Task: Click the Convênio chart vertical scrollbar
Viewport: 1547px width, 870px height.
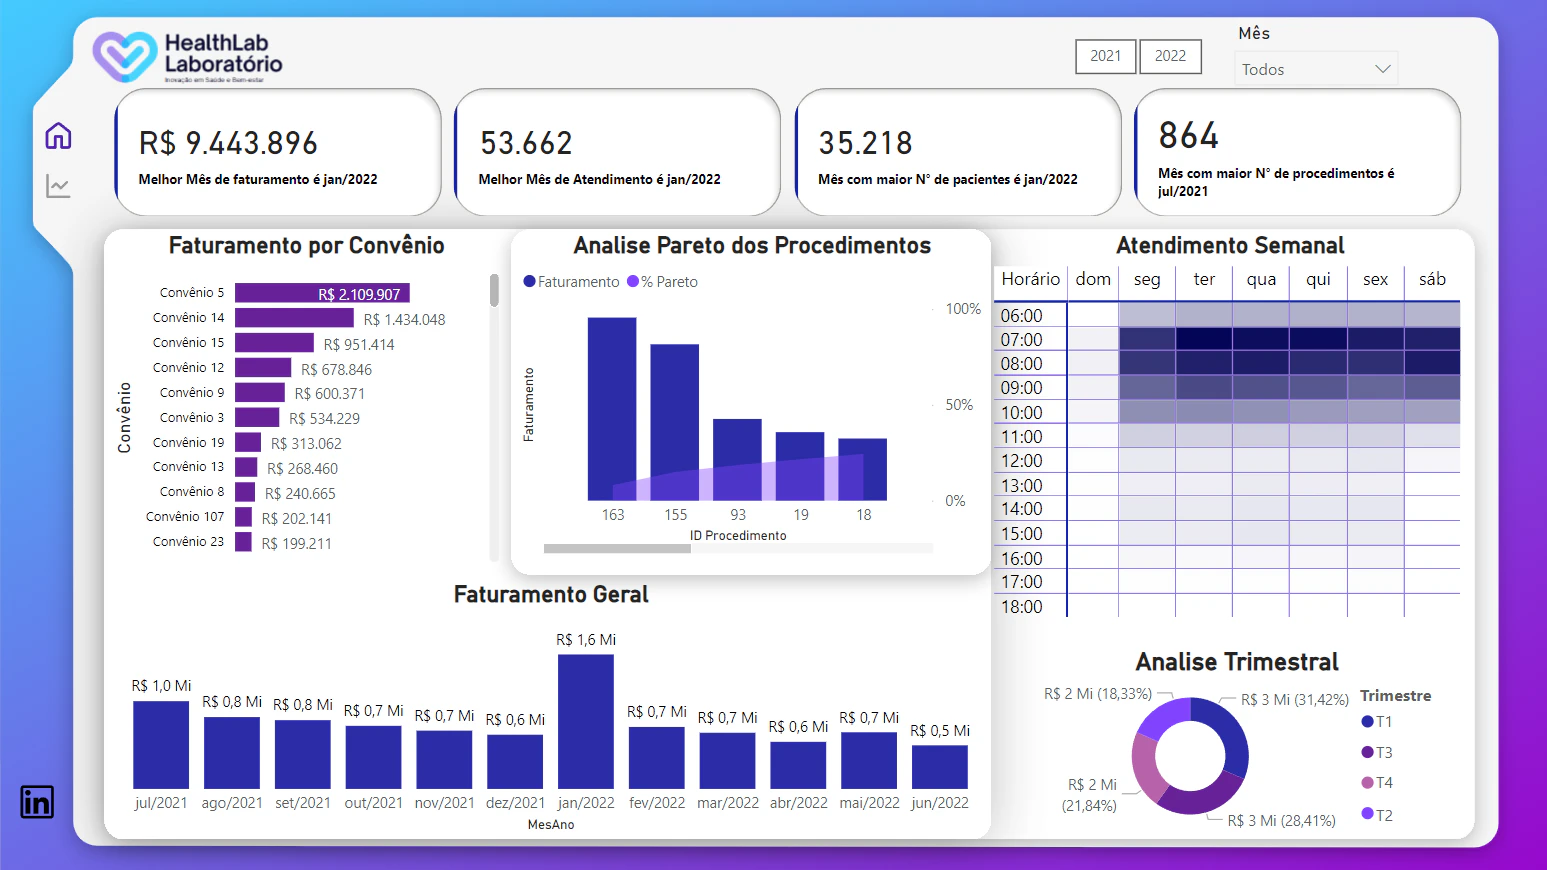Action: tap(494, 290)
